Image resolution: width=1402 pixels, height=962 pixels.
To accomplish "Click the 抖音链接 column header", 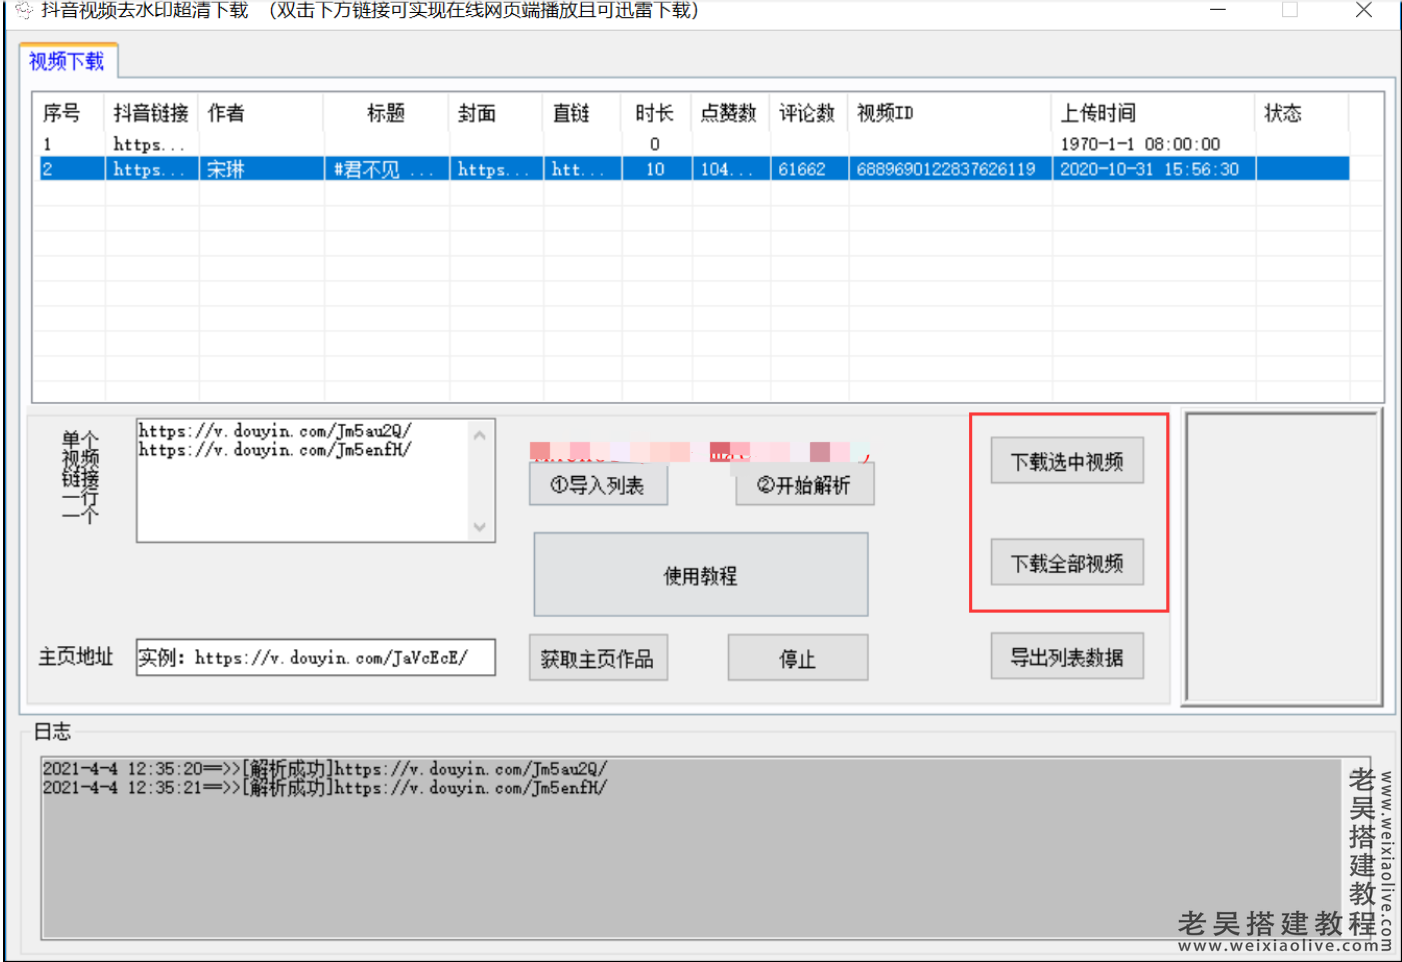I will 151,113.
